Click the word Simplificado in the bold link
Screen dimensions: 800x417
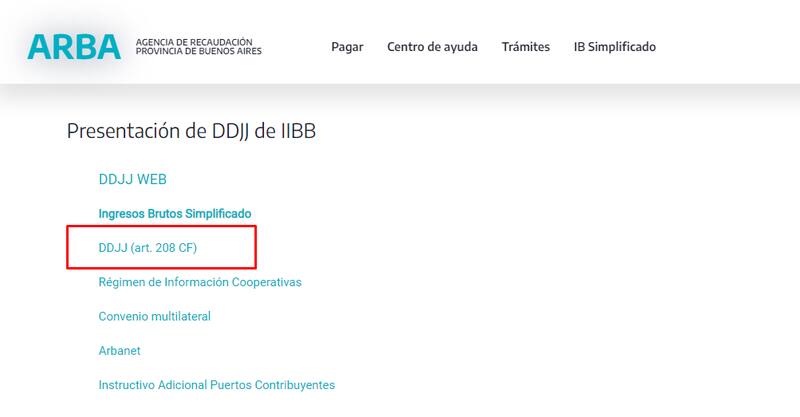tap(220, 214)
